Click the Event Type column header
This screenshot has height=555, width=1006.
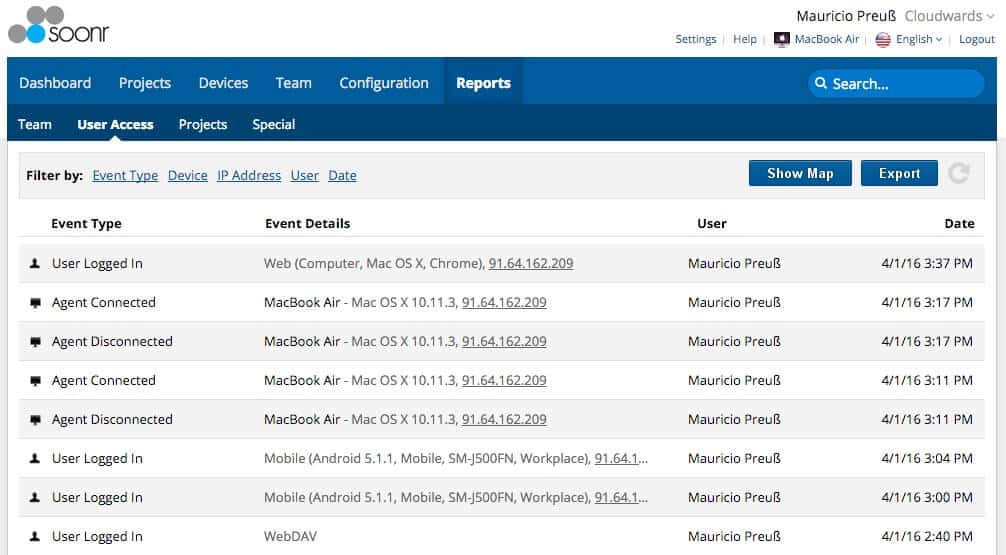tap(87, 223)
